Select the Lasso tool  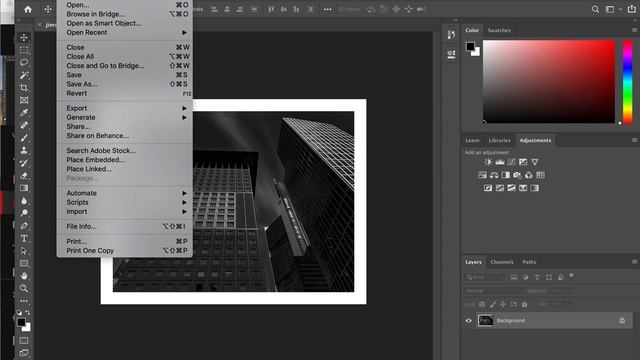pyautogui.click(x=24, y=62)
